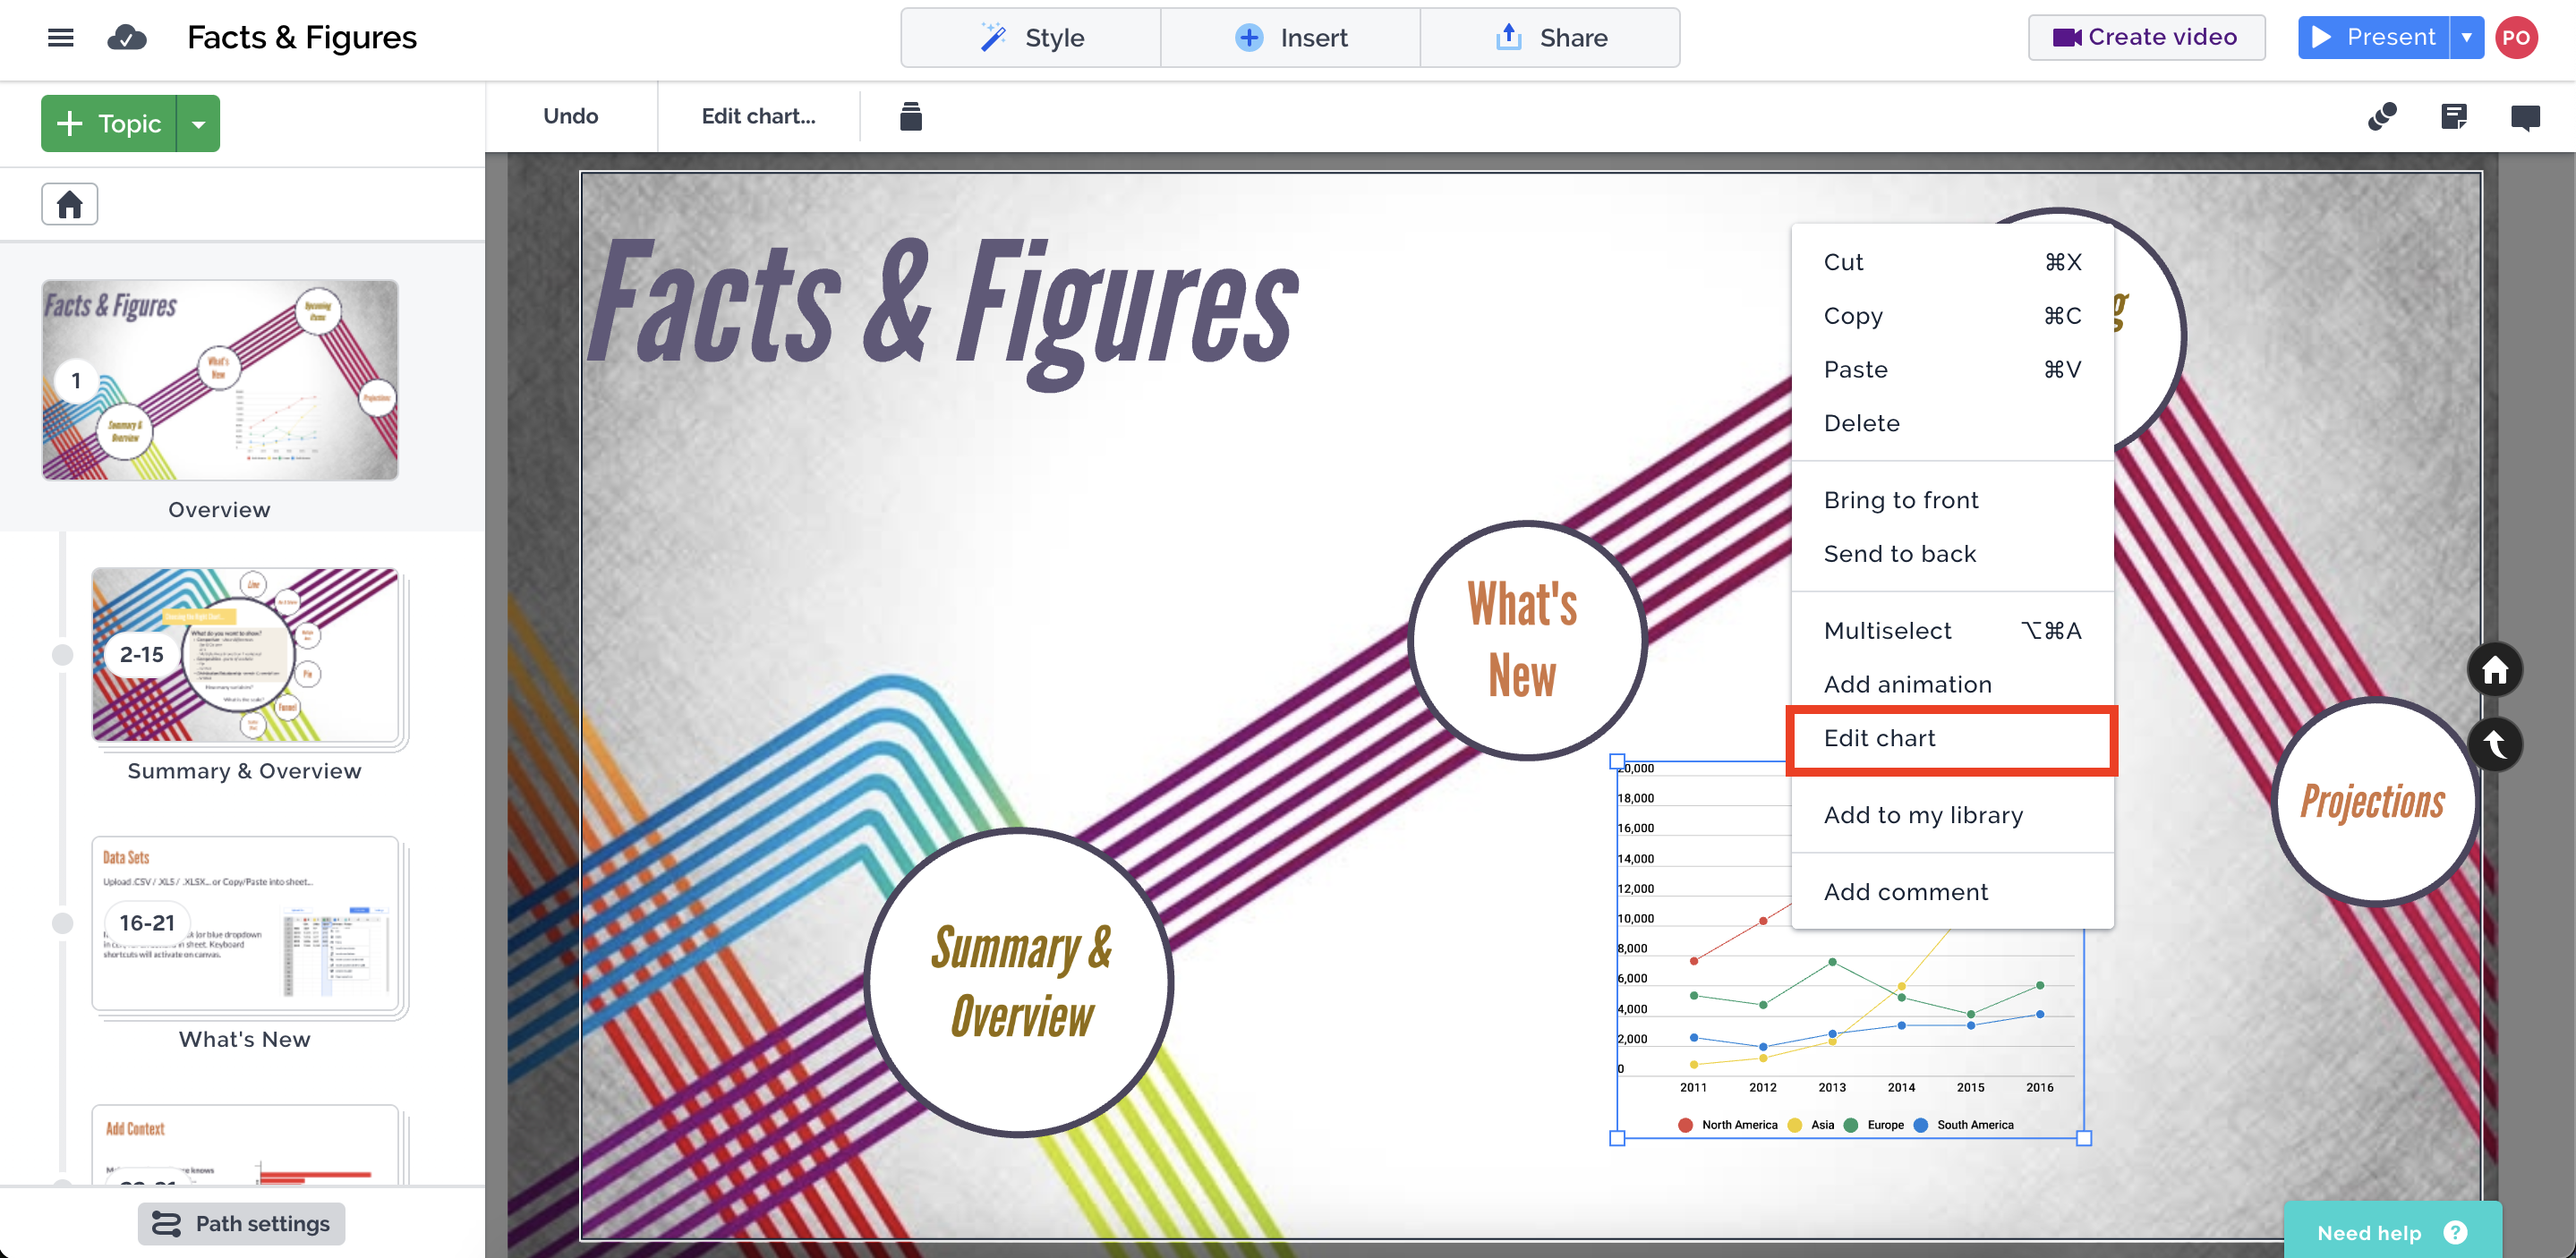2576x1258 pixels.
Task: Expand the Topic button dropdown arrow
Action: coord(198,124)
